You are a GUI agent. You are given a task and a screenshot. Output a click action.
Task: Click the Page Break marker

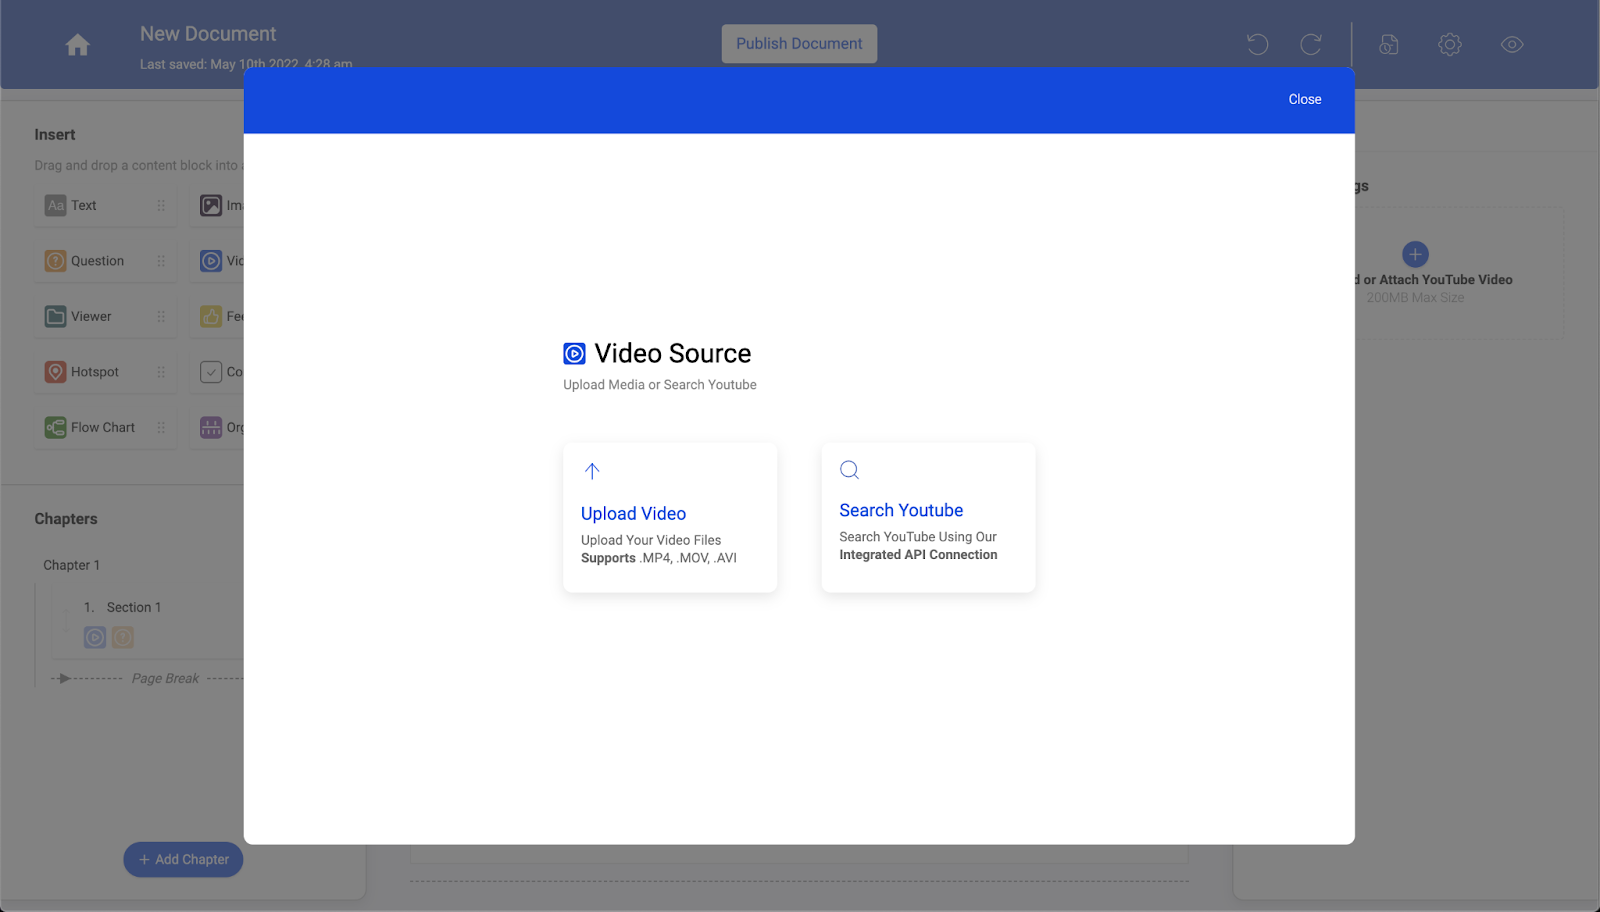165,678
